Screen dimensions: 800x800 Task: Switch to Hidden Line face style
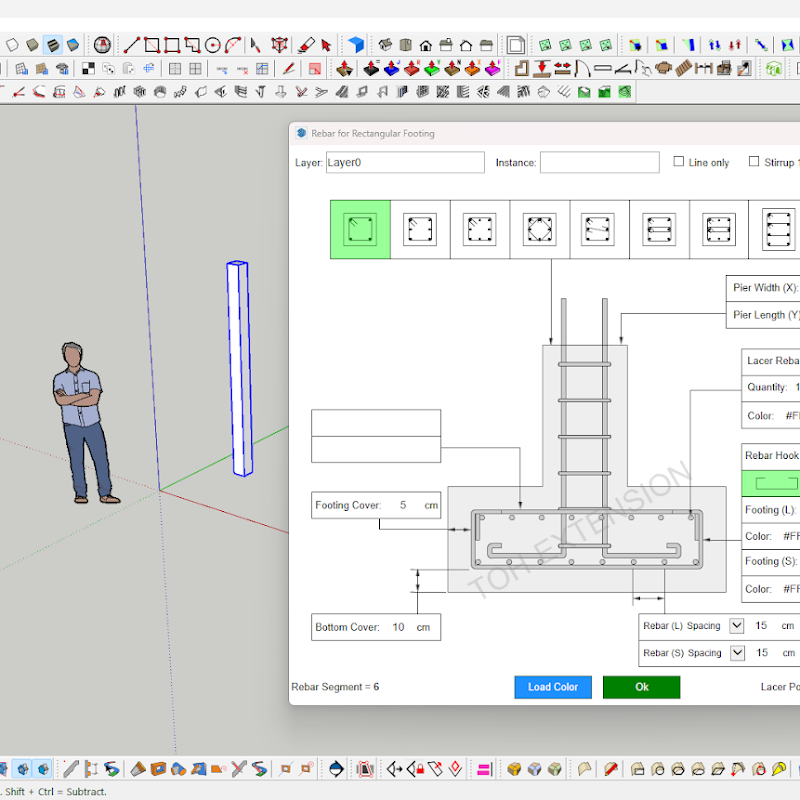[12, 45]
